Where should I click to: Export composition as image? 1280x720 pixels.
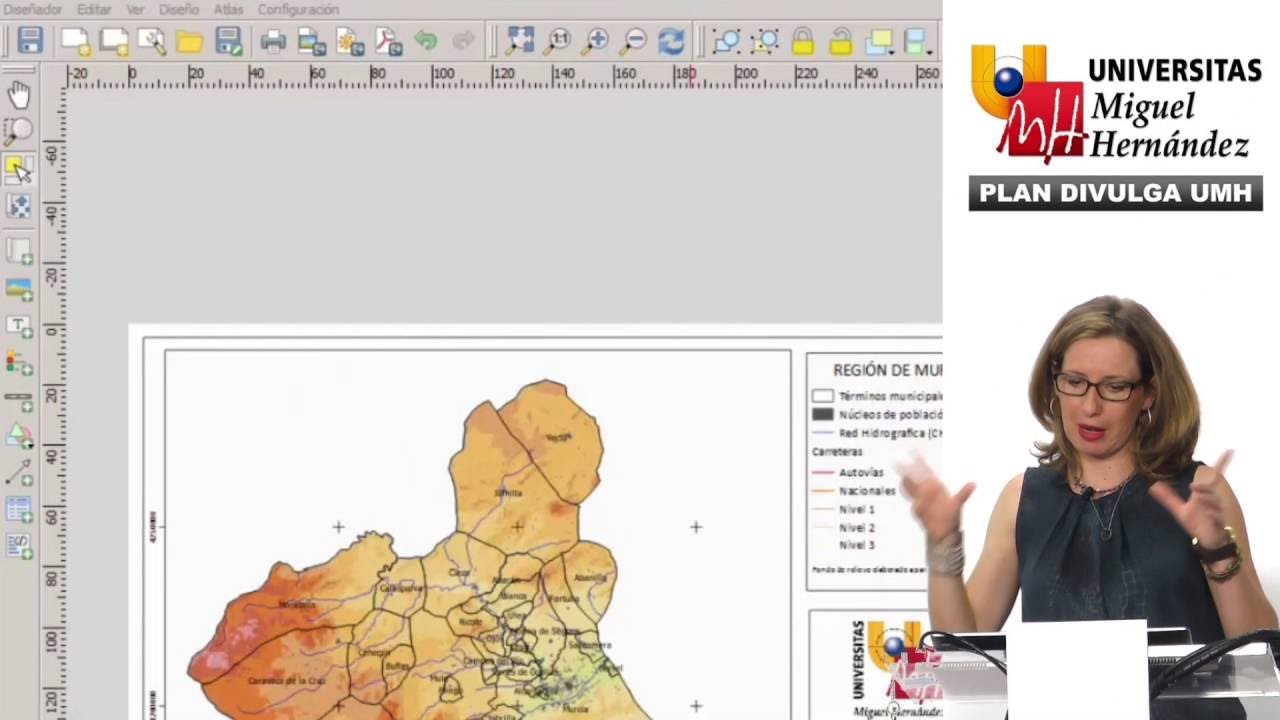312,41
